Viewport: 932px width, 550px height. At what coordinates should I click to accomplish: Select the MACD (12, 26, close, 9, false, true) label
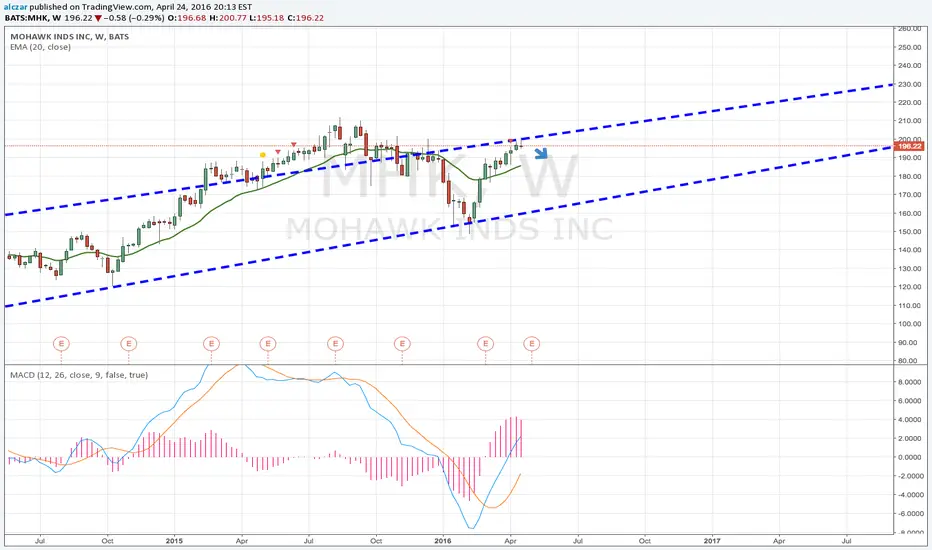tap(79, 375)
